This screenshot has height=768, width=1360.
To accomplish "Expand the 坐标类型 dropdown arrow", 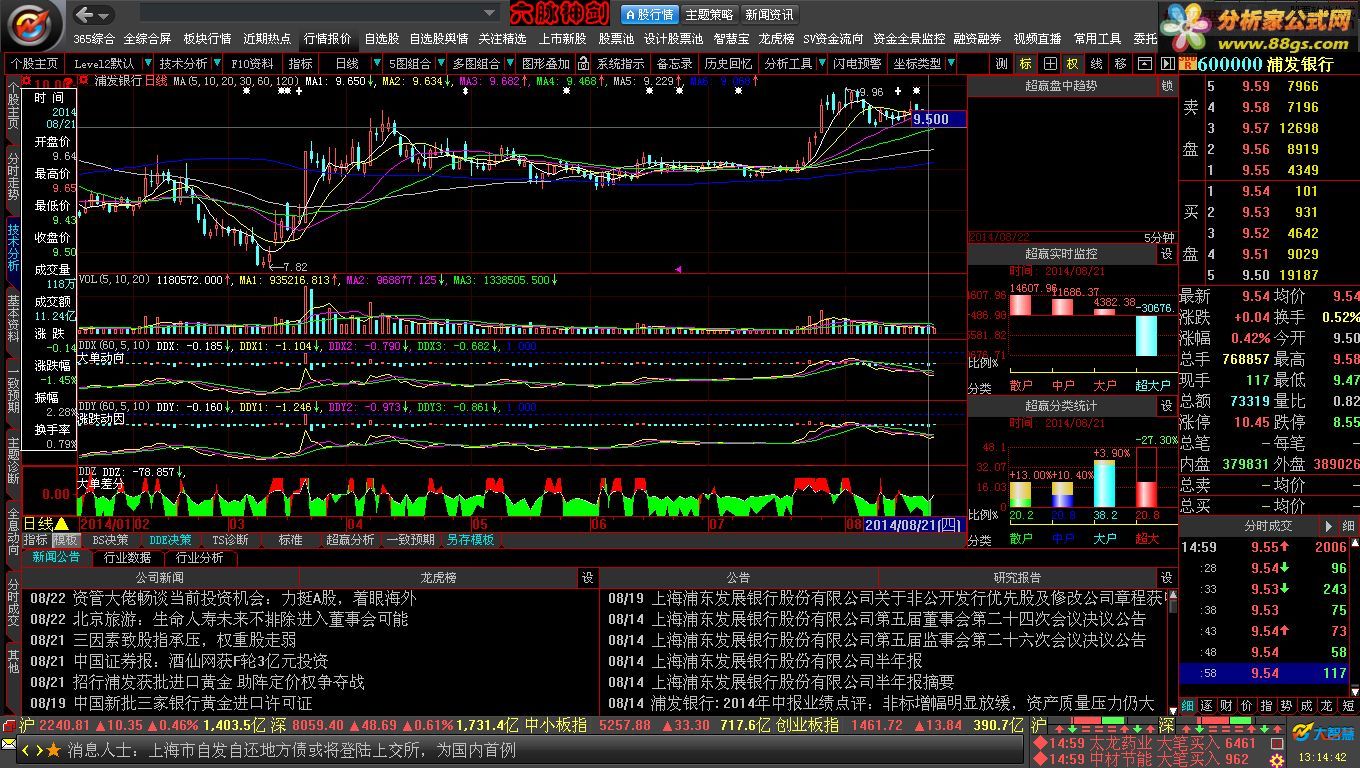I will tap(950, 63).
